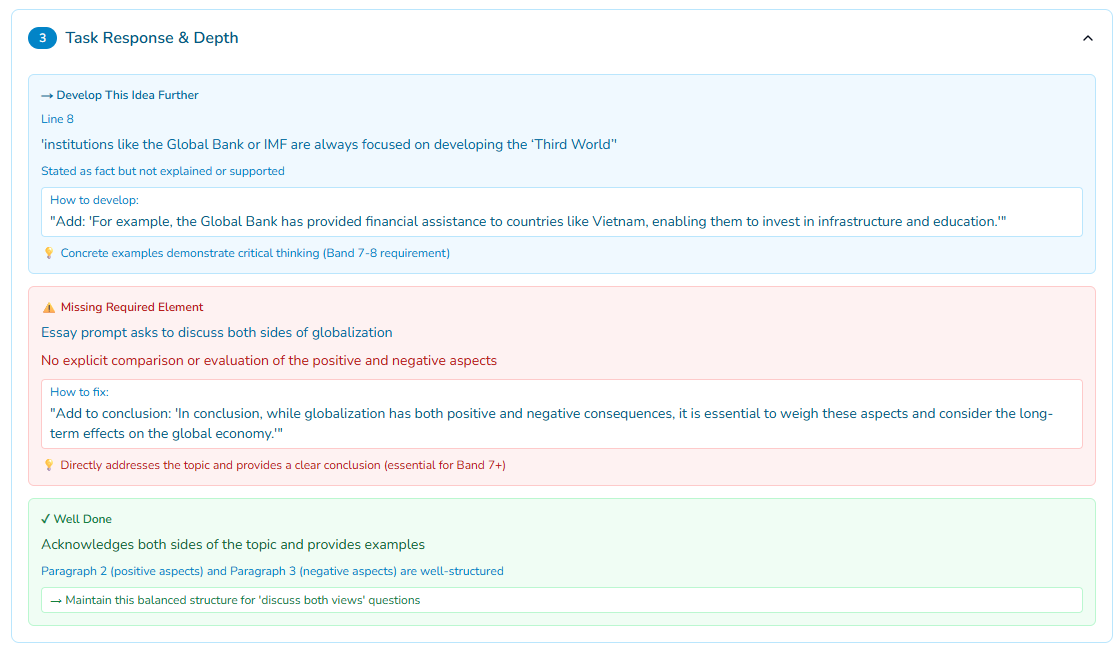Click the lightbulb icon beside Directly addresses the topic
The image size is (1120, 651).
pyautogui.click(x=48, y=465)
